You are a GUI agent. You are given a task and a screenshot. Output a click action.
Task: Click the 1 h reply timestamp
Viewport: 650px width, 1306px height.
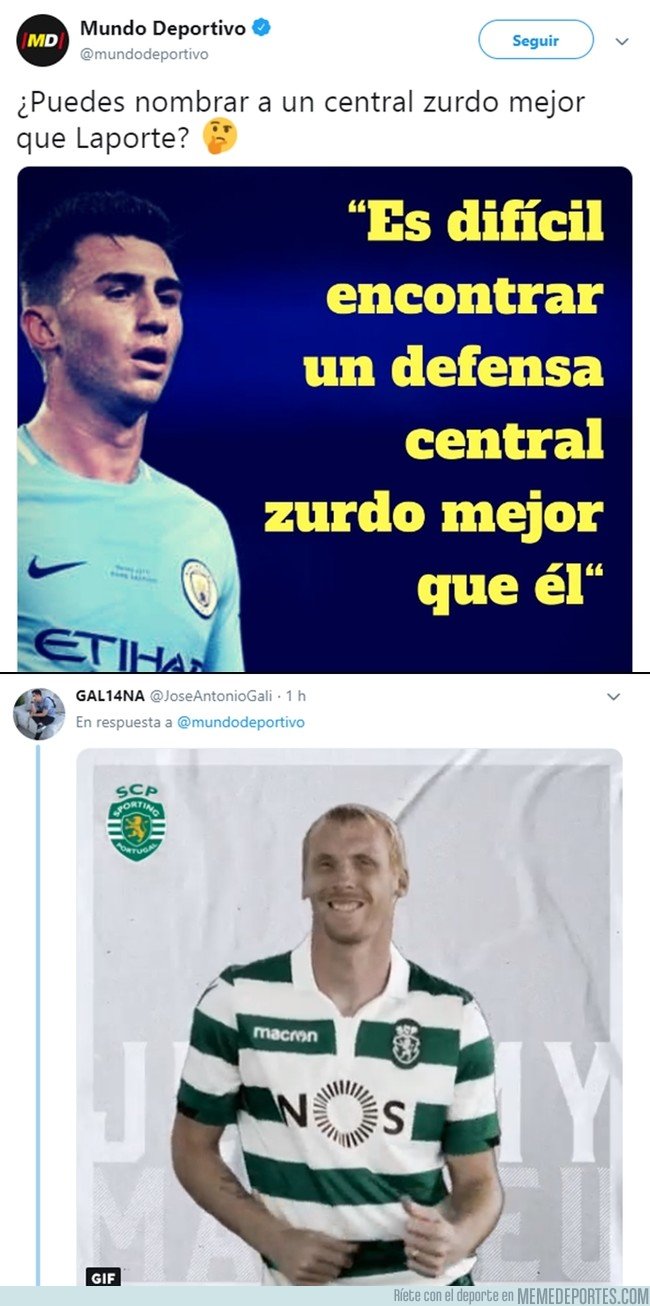point(296,695)
